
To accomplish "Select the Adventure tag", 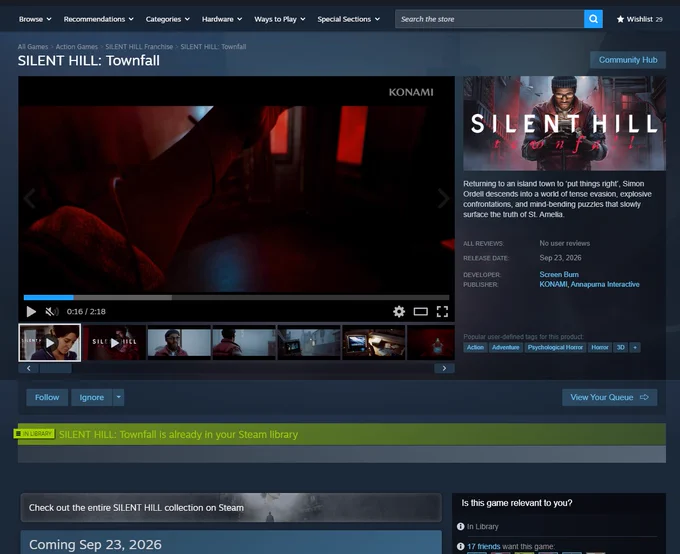I will coord(505,347).
